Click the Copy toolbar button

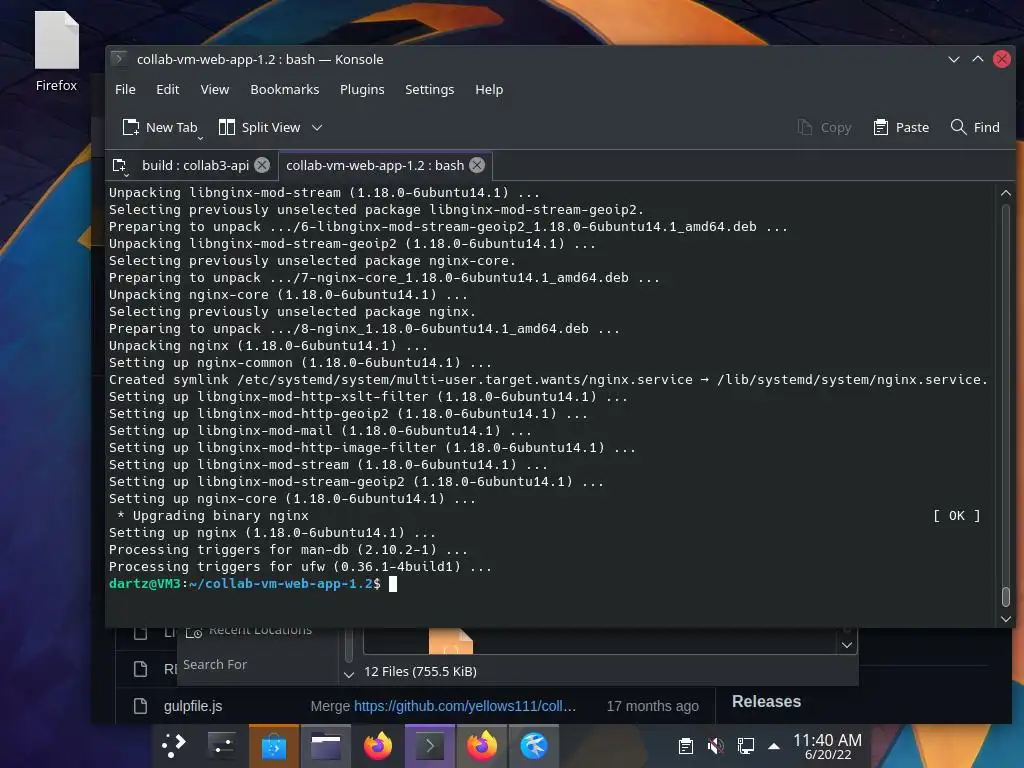coord(824,127)
